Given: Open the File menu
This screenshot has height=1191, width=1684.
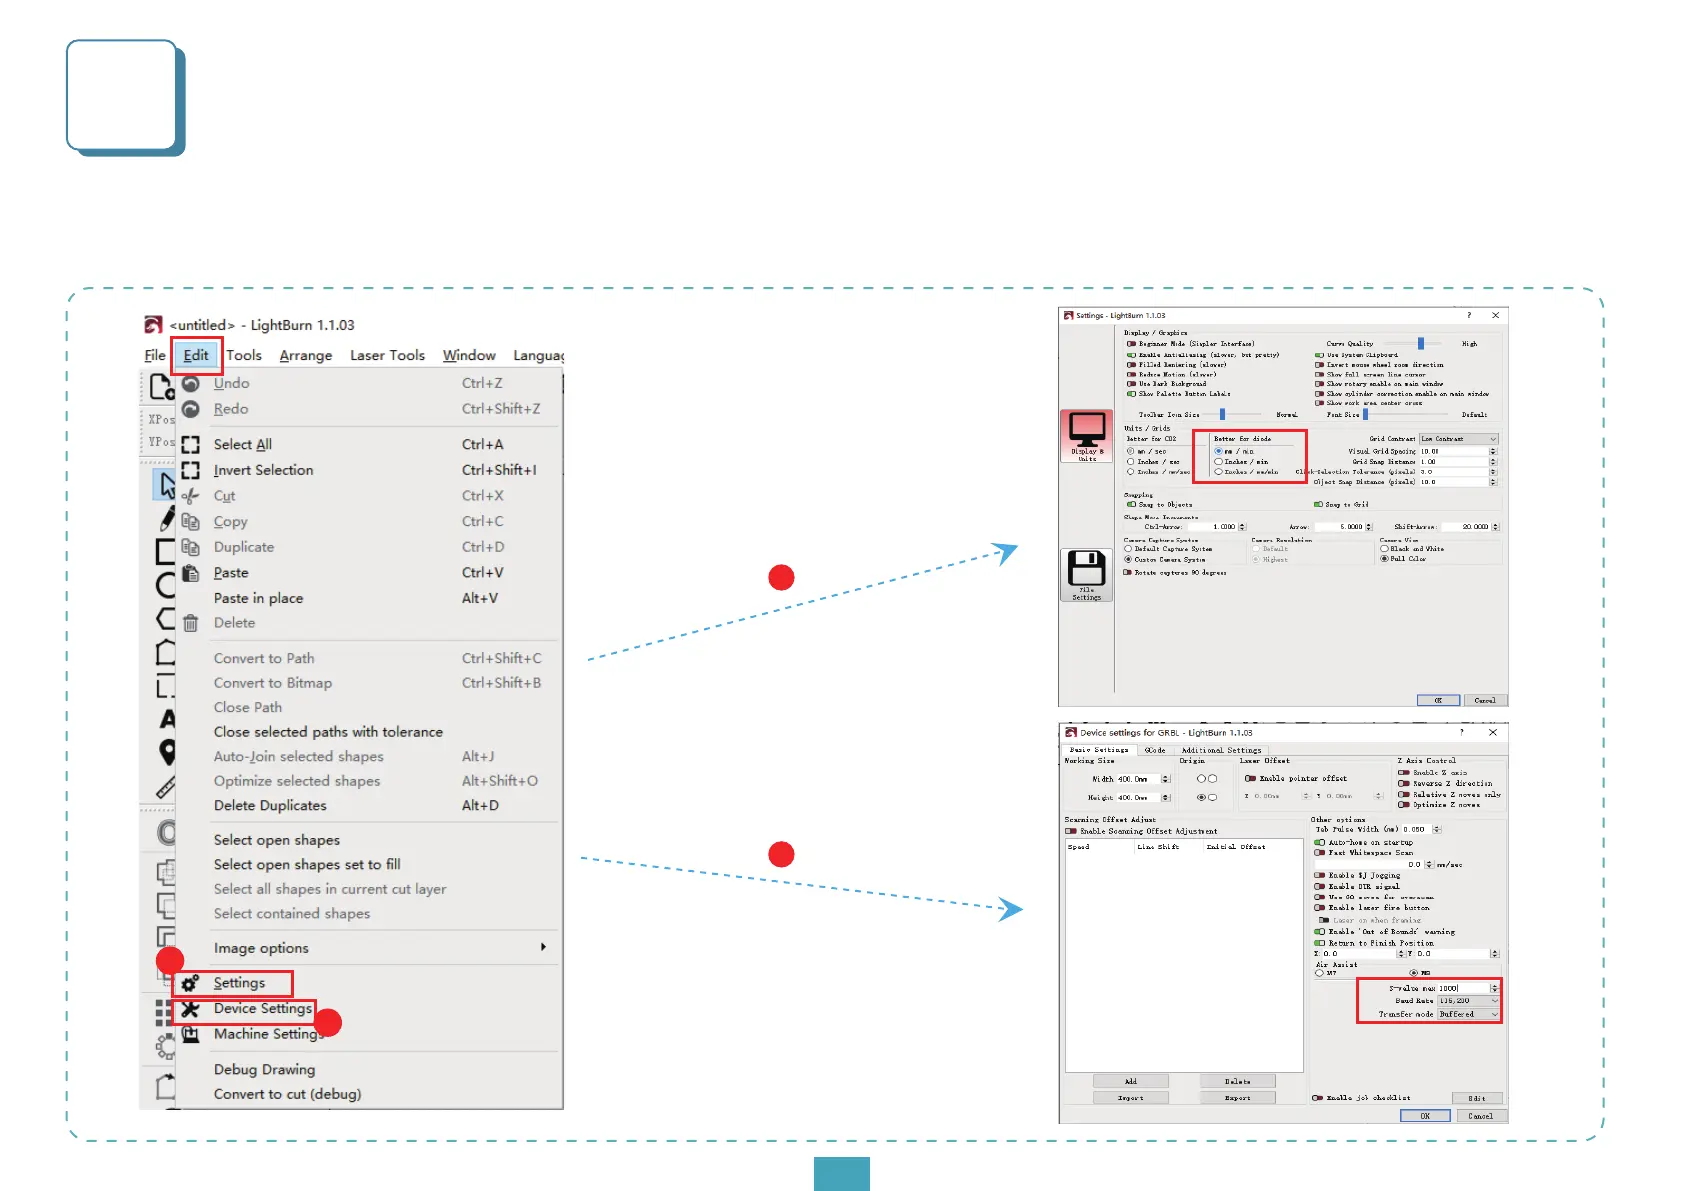Looking at the screenshot, I should [x=155, y=355].
